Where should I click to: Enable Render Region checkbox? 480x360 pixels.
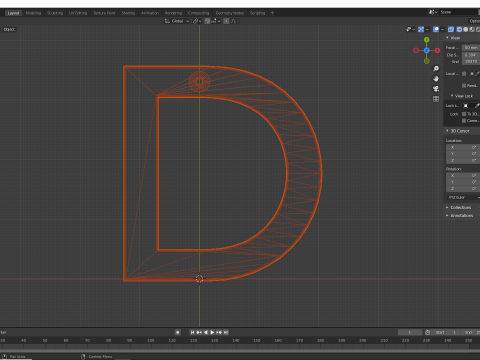(x=464, y=86)
